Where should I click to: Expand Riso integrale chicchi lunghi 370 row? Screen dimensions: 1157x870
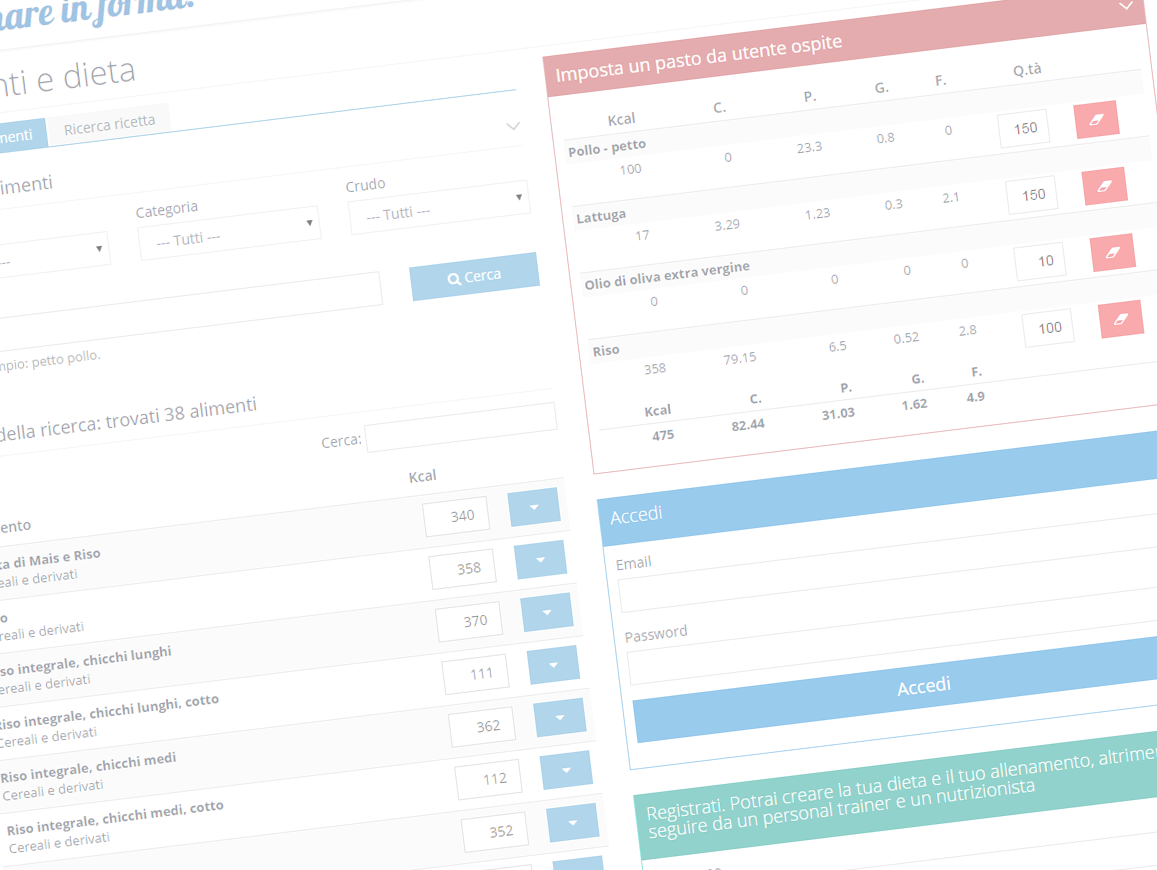pyautogui.click(x=547, y=612)
